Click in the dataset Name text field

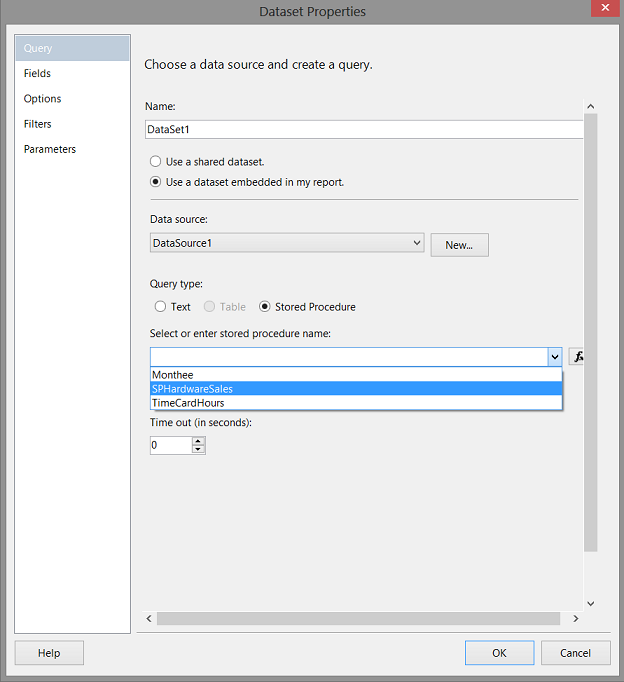pos(360,129)
